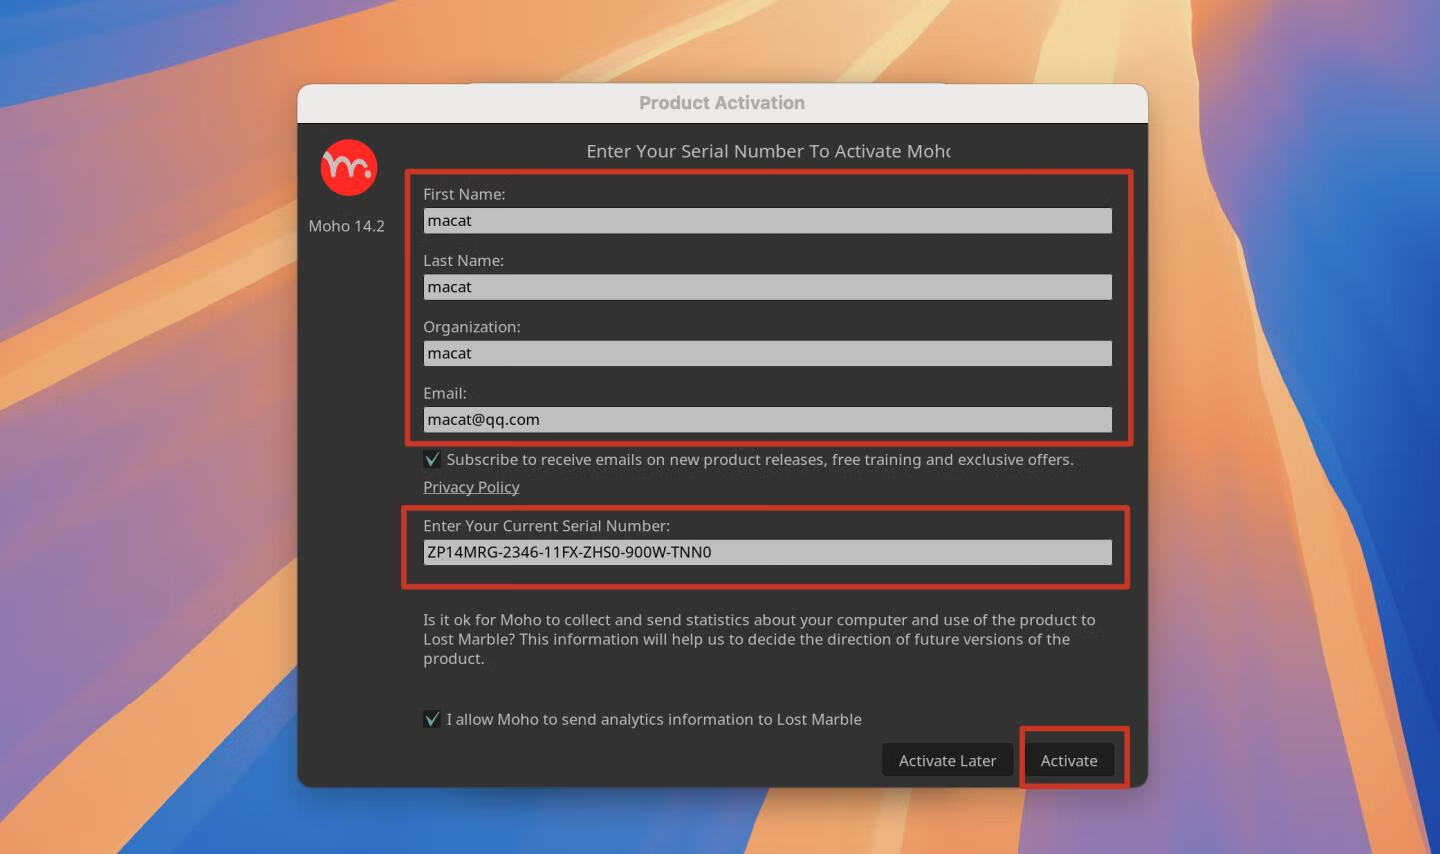1440x854 pixels.
Task: Click the macat@qq.com email text
Action: [482, 419]
